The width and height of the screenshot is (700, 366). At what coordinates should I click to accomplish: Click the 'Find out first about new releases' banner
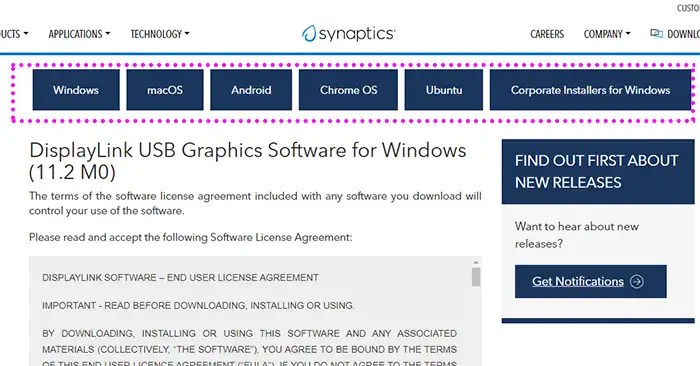598,171
